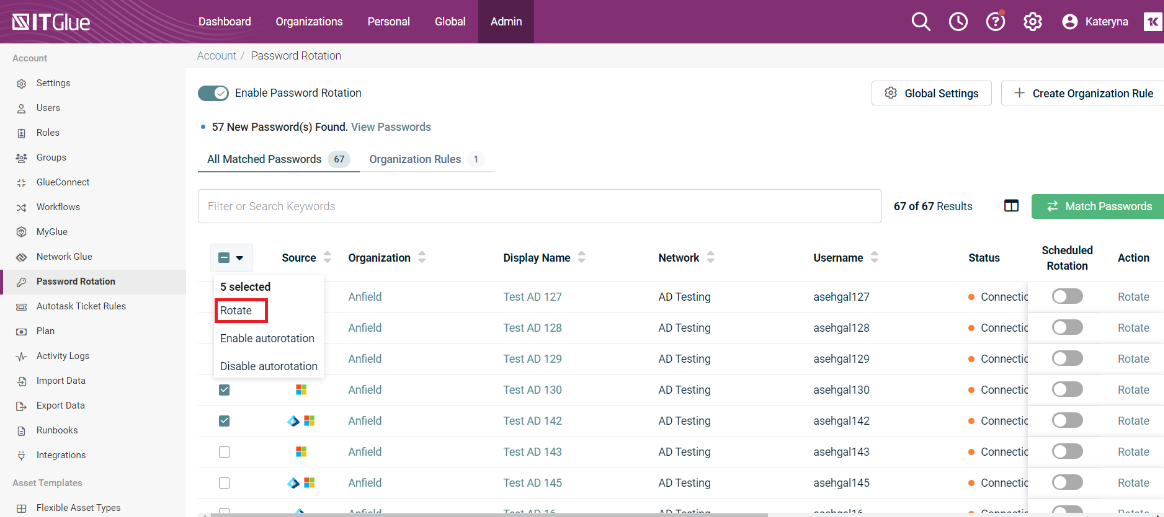Screen dimensions: 1164x517
Task: Sort by Network column arrows
Action: pos(710,258)
